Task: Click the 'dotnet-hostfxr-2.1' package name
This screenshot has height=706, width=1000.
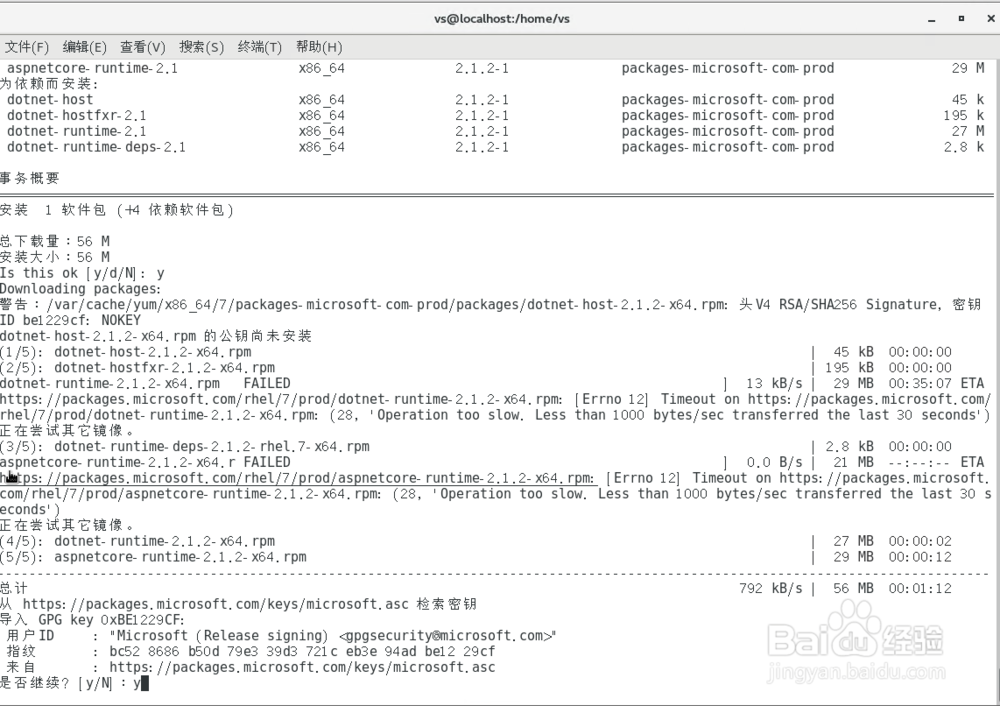Action: pos(77,115)
